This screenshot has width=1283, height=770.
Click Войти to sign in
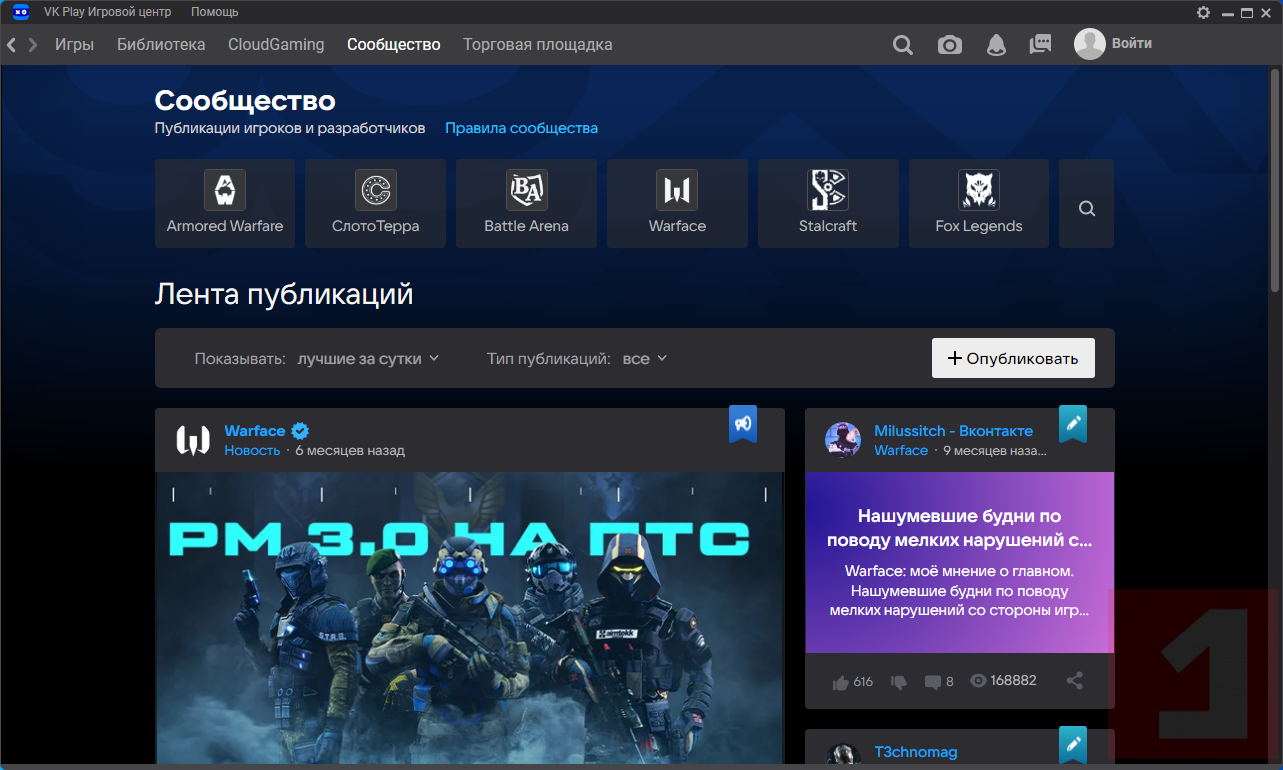(x=1132, y=44)
